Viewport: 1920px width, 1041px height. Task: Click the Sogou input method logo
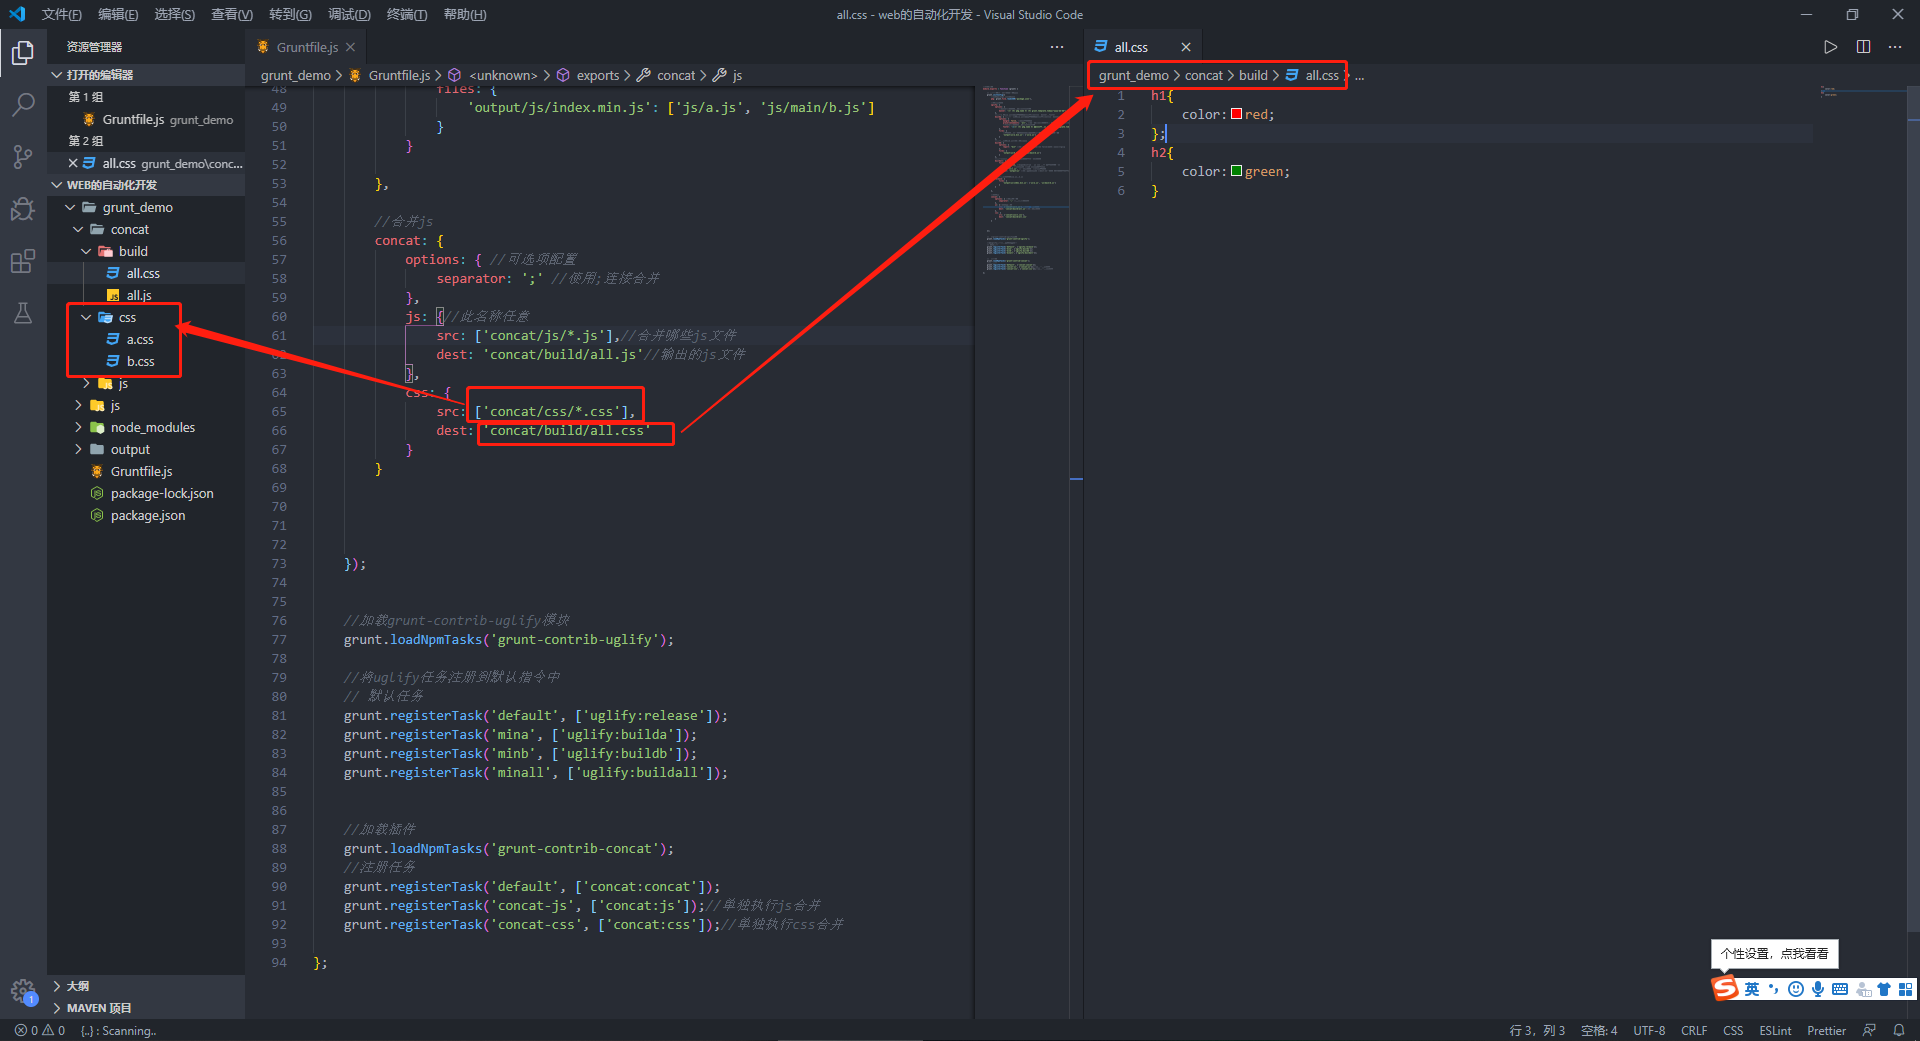pyautogui.click(x=1726, y=989)
